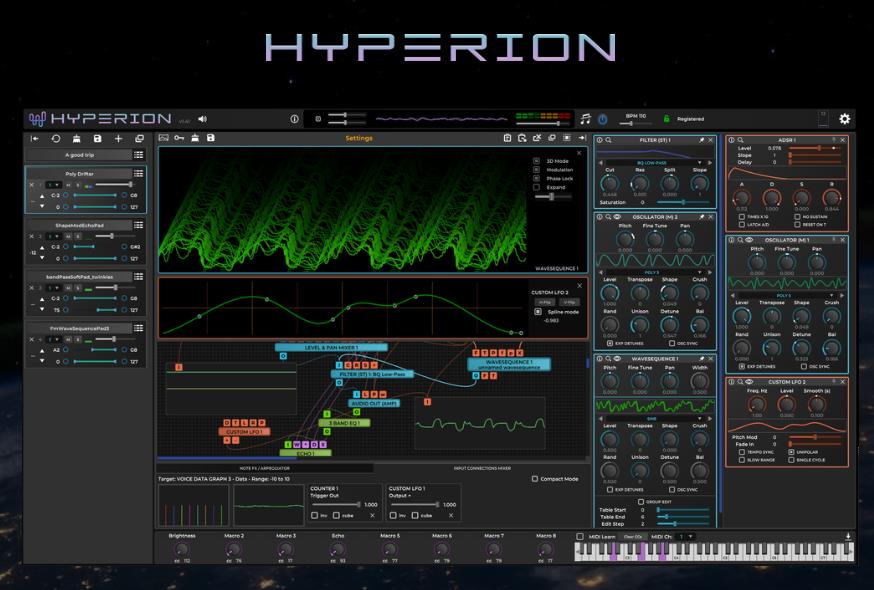Click the broom clear icon in the left toolbar
Viewport: 874px width, 590px height.
coord(76,138)
